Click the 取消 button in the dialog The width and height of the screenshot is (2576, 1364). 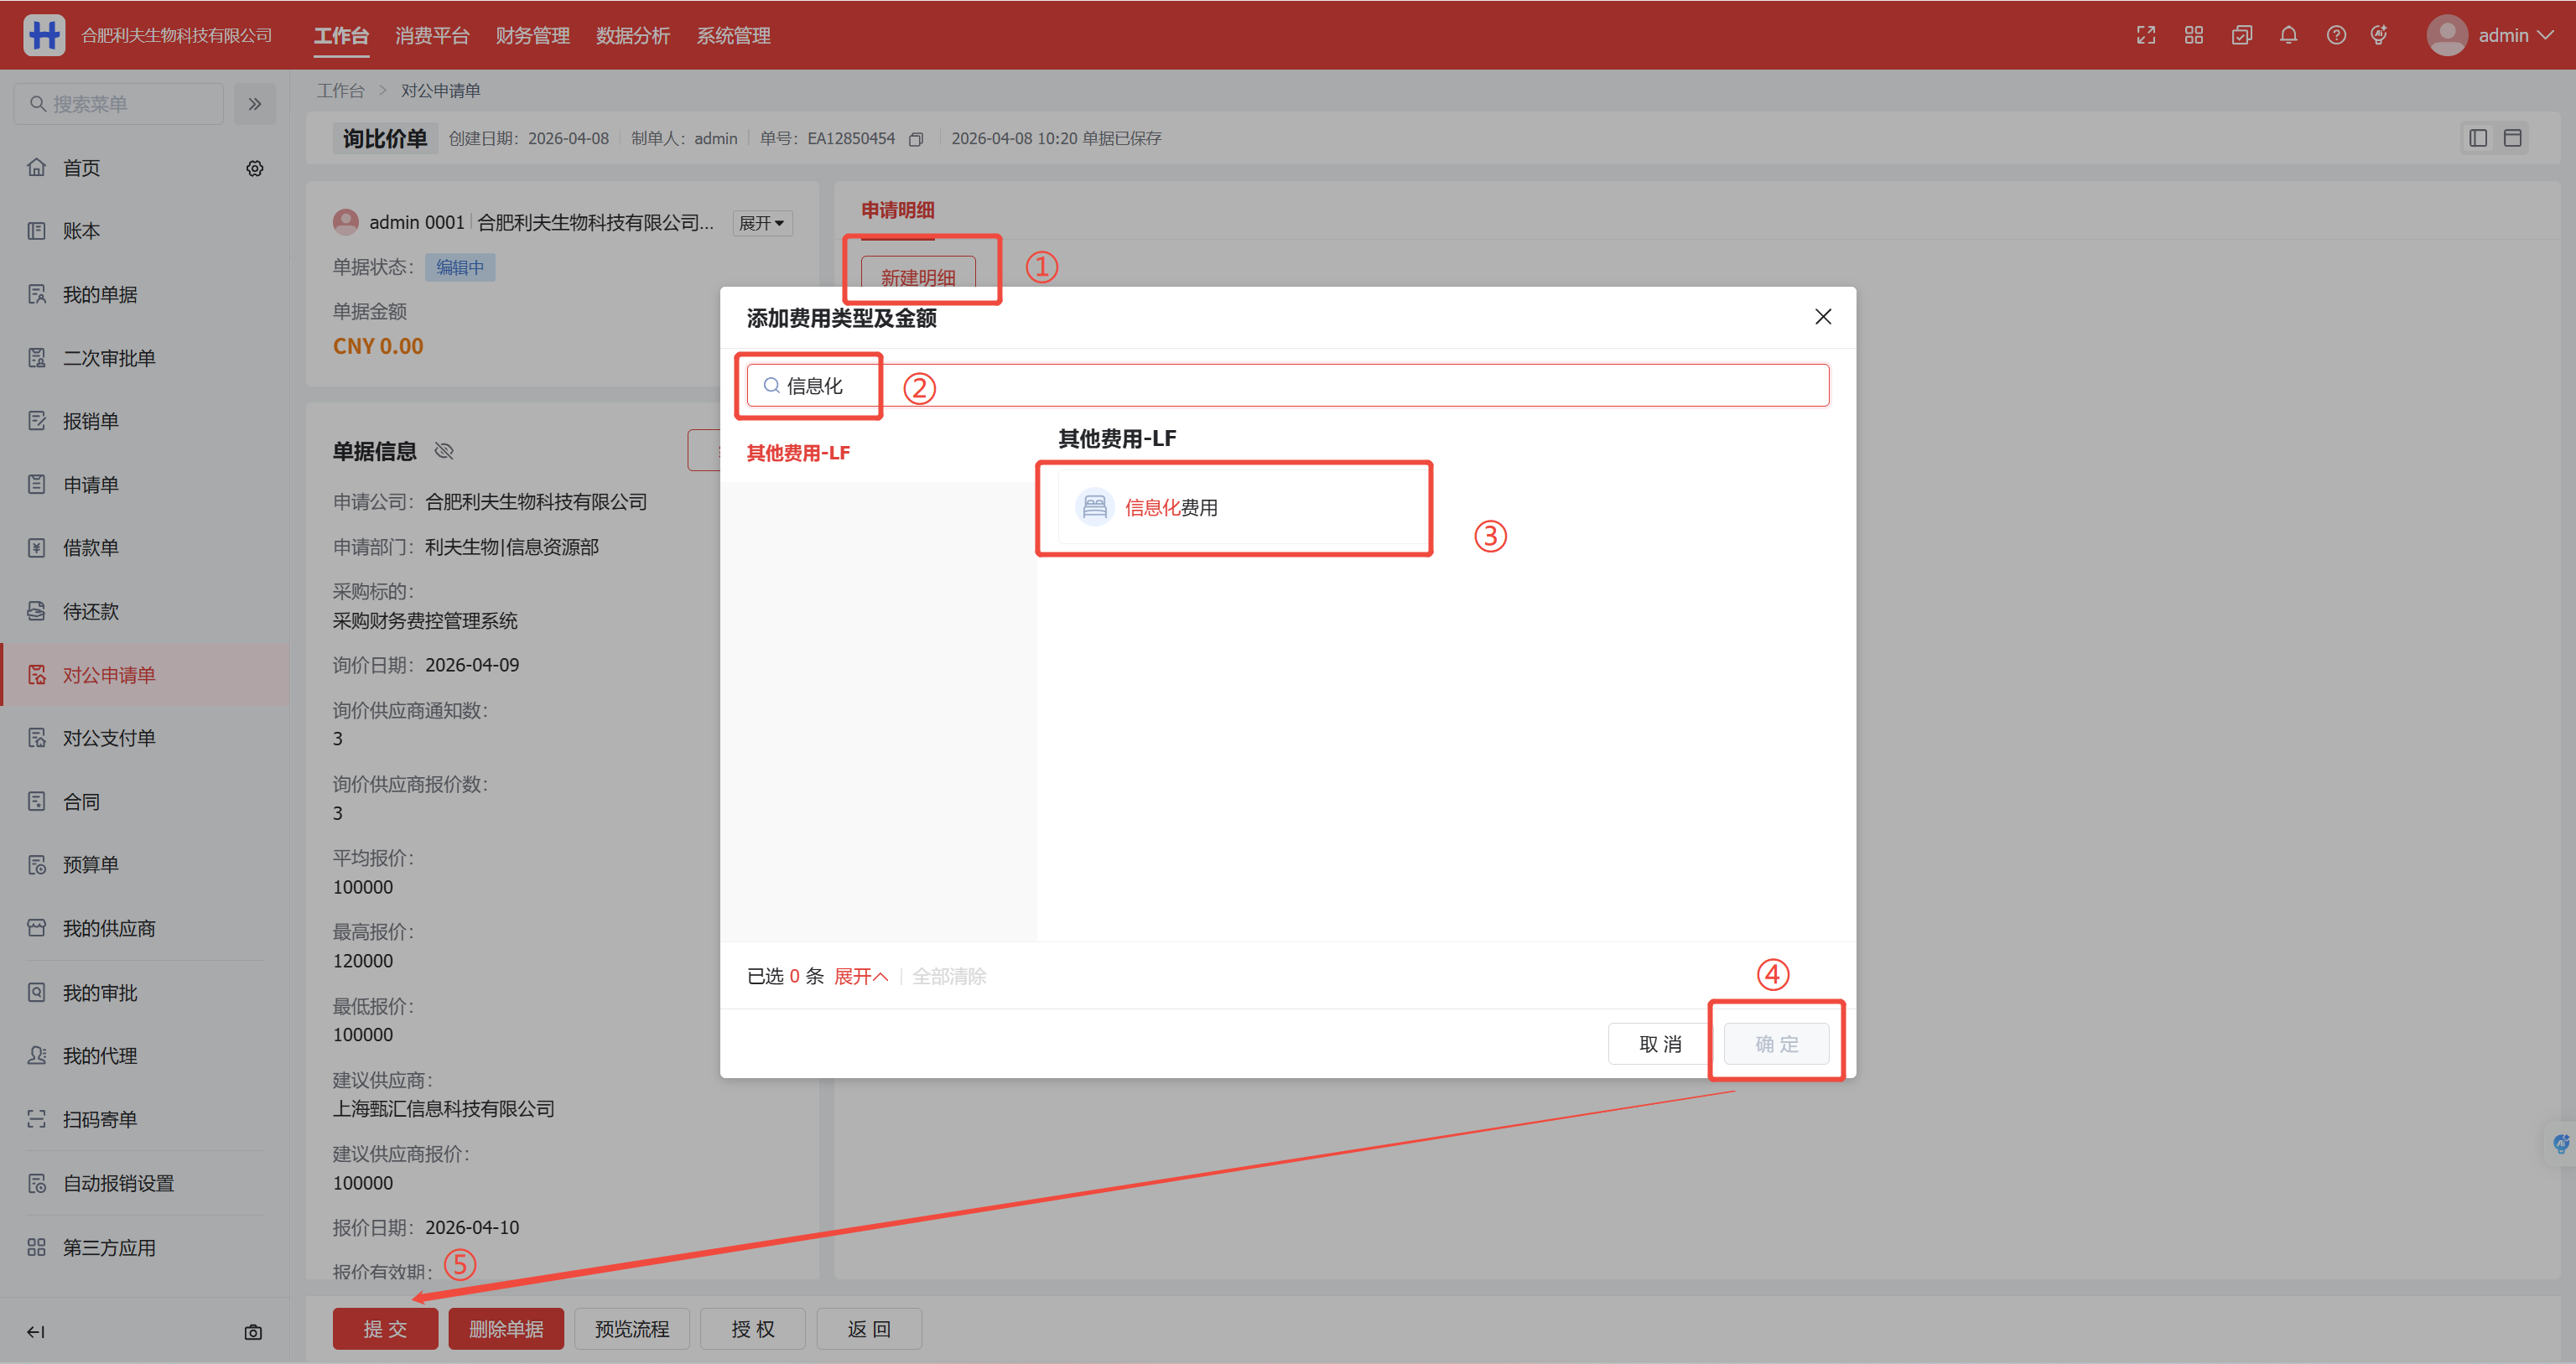[1660, 1044]
